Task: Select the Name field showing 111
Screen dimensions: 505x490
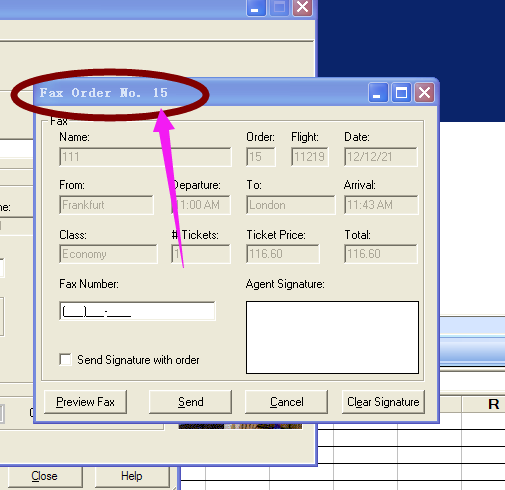Action: (x=145, y=157)
